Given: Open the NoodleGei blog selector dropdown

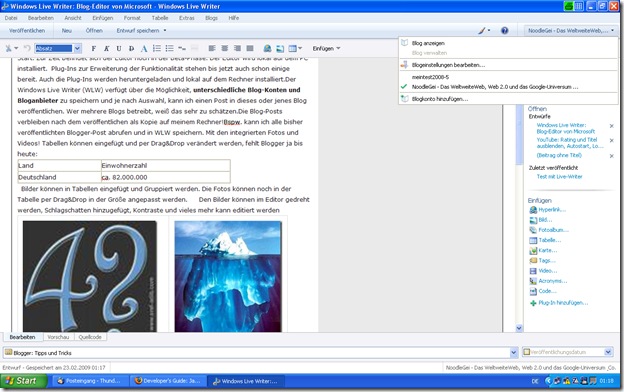Looking at the screenshot, I should coord(571,31).
